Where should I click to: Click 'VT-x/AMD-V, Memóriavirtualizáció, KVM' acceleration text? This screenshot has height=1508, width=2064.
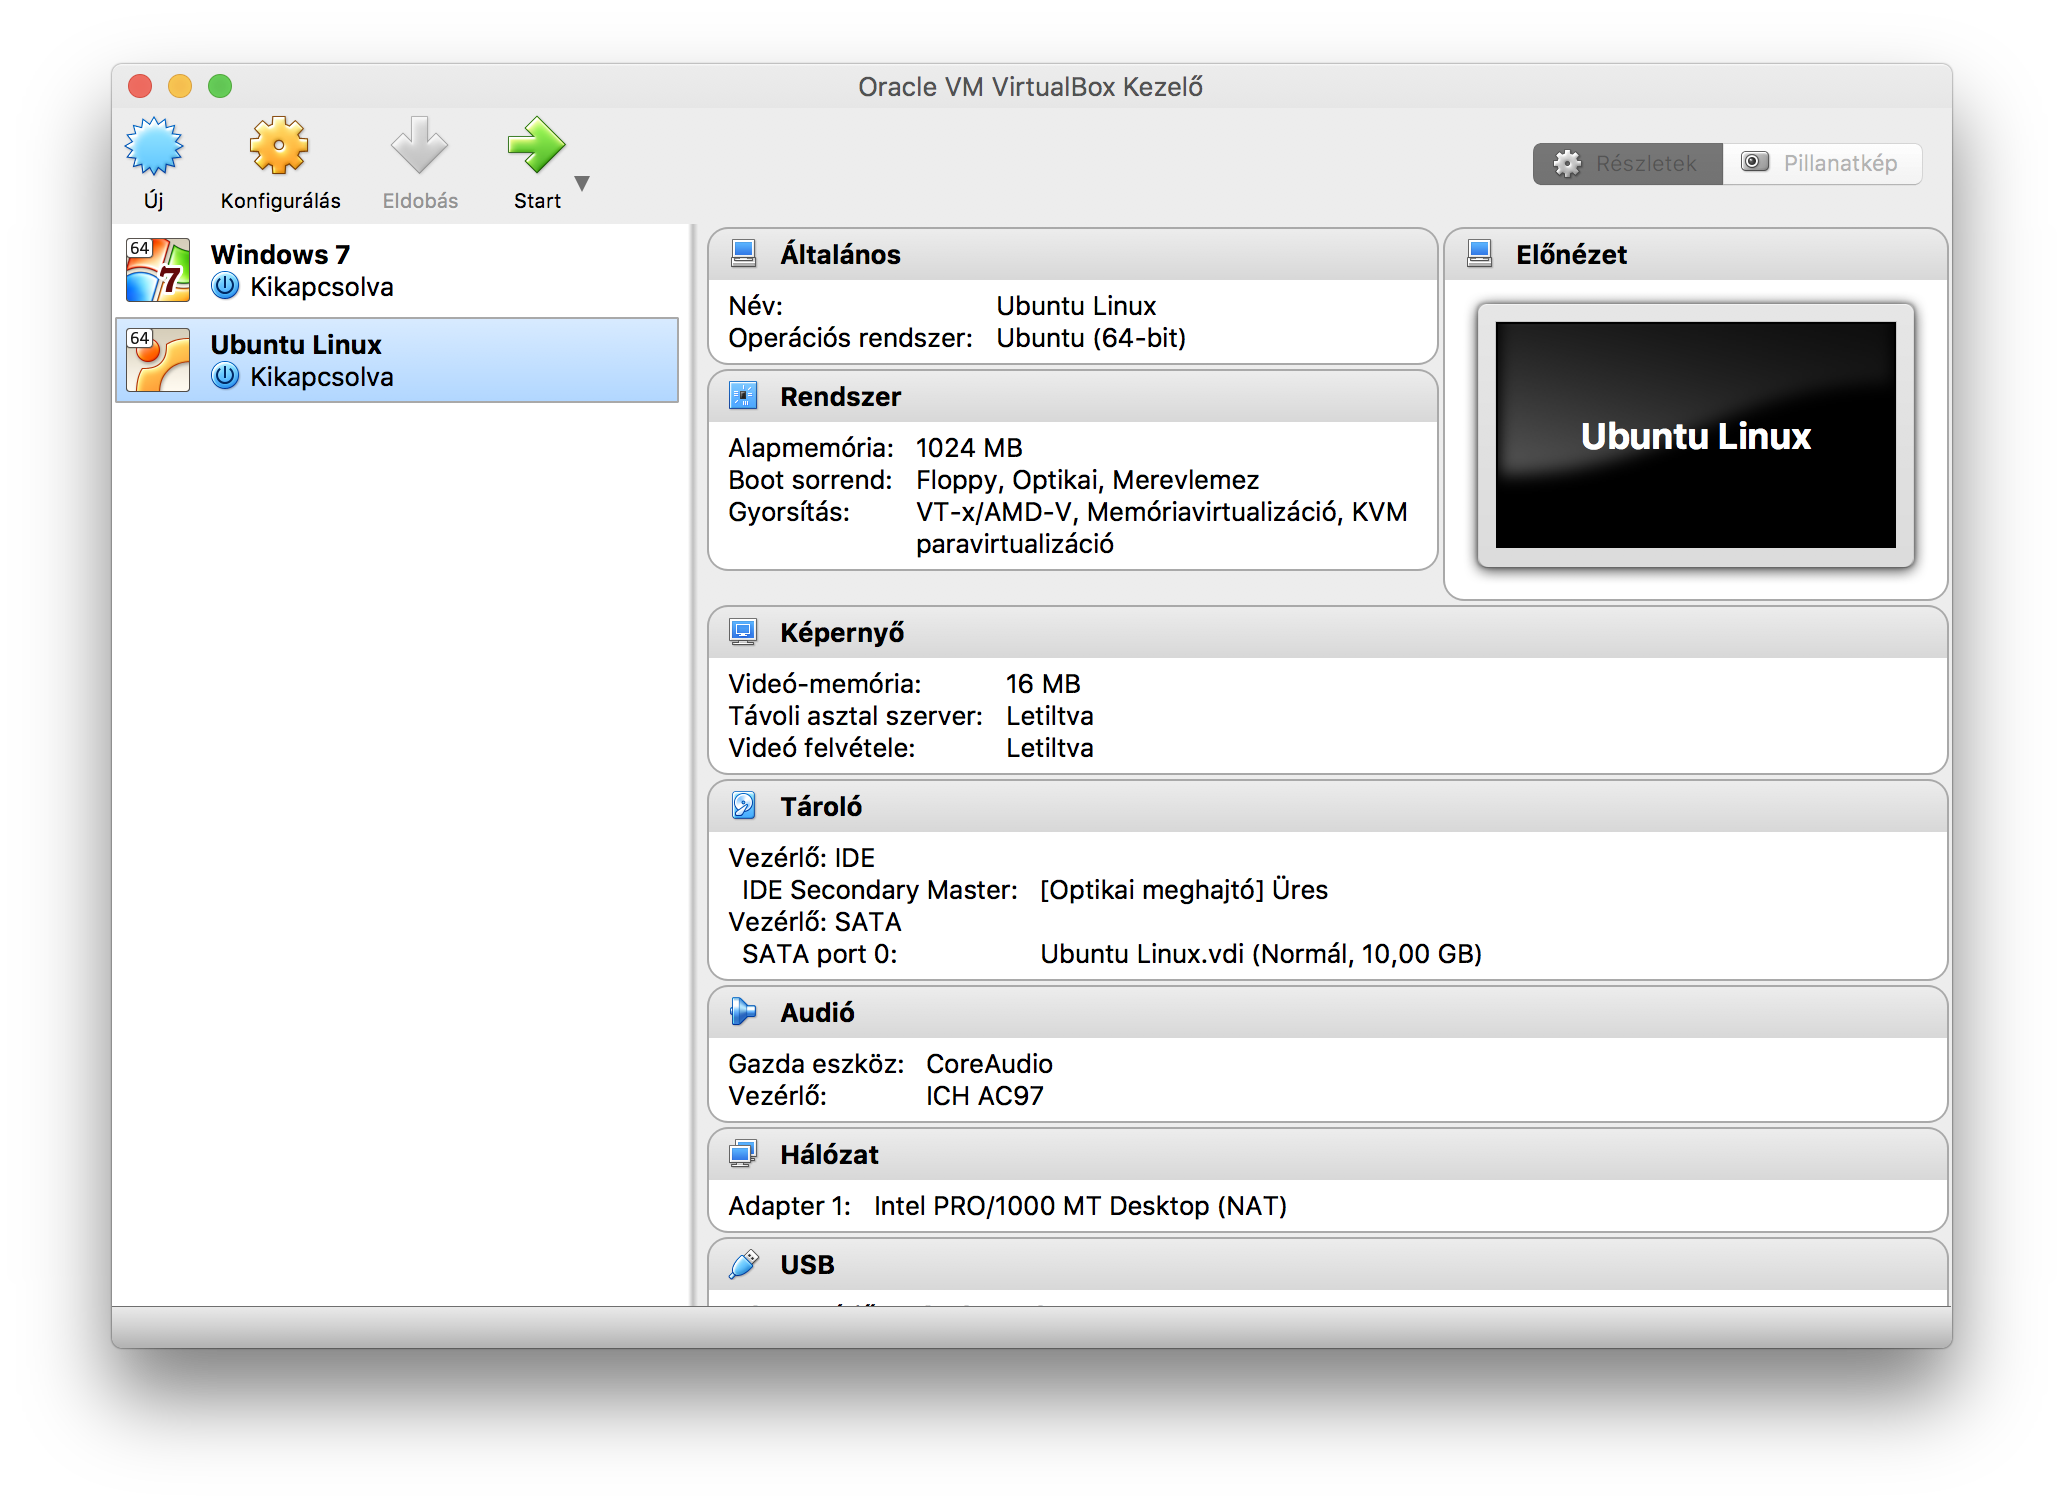point(1161,512)
